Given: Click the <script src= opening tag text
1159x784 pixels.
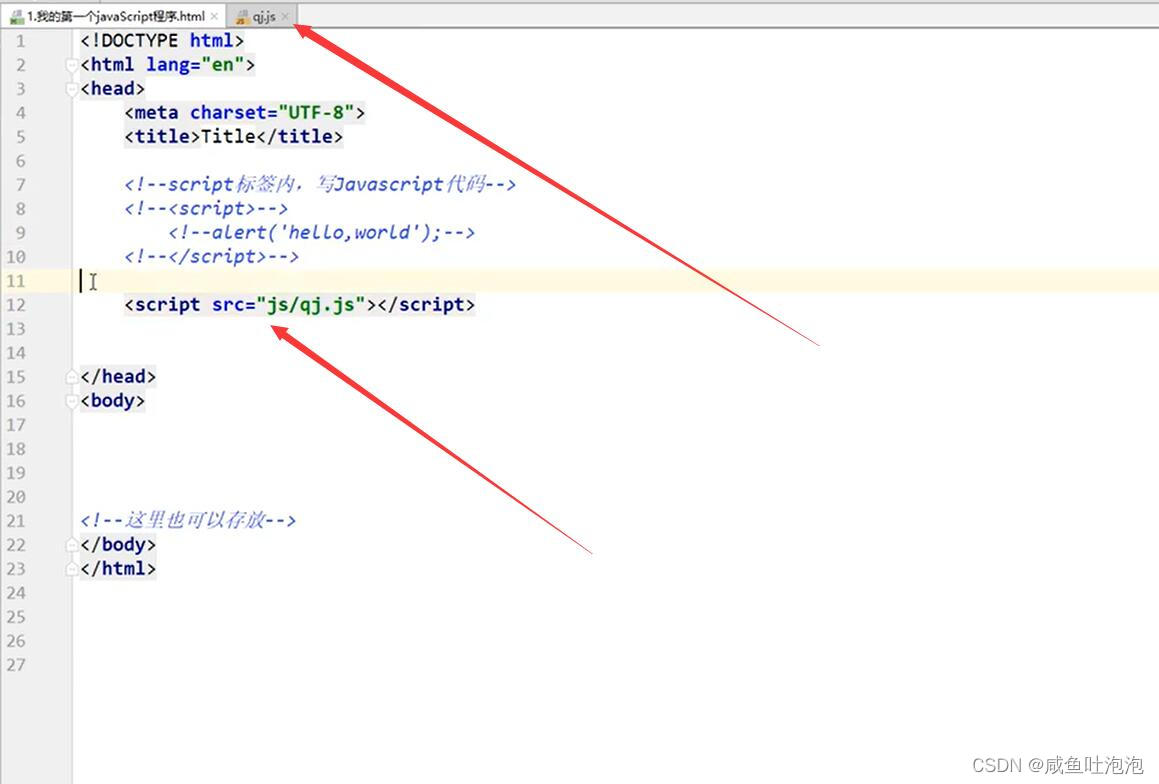Looking at the screenshot, I should pyautogui.click(x=189, y=304).
